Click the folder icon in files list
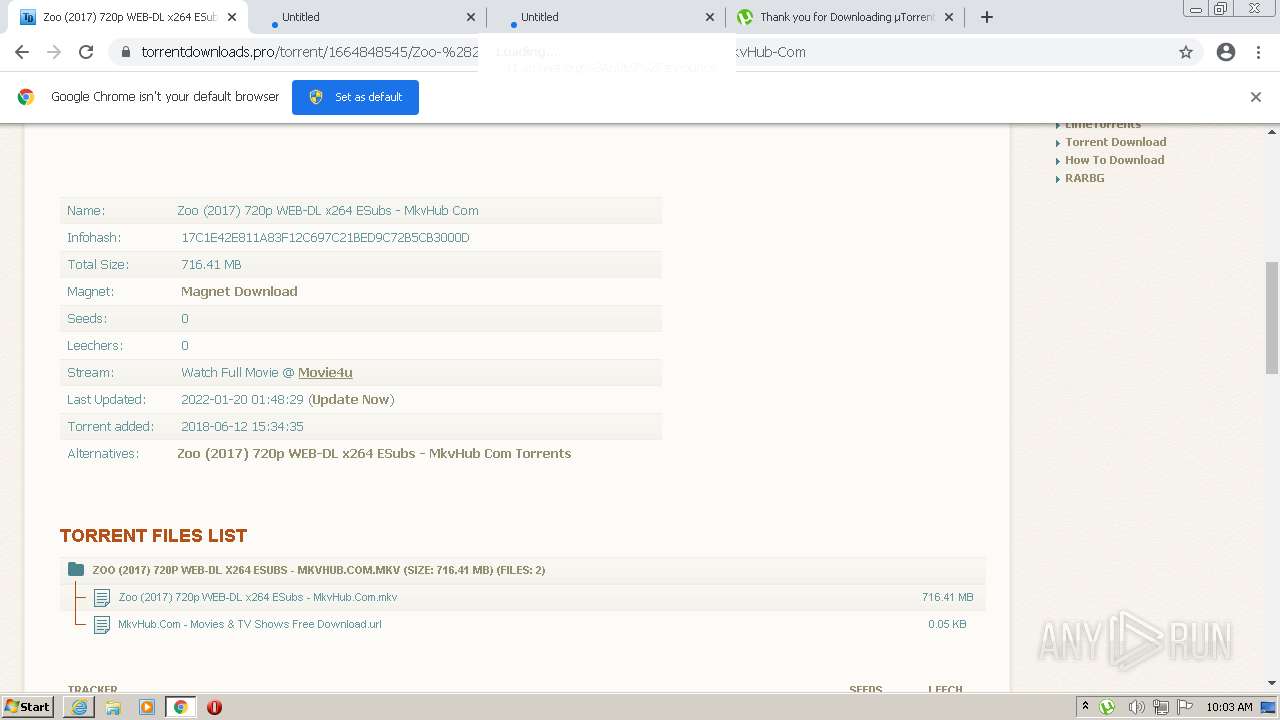Screen dimensions: 1280x720 point(76,570)
